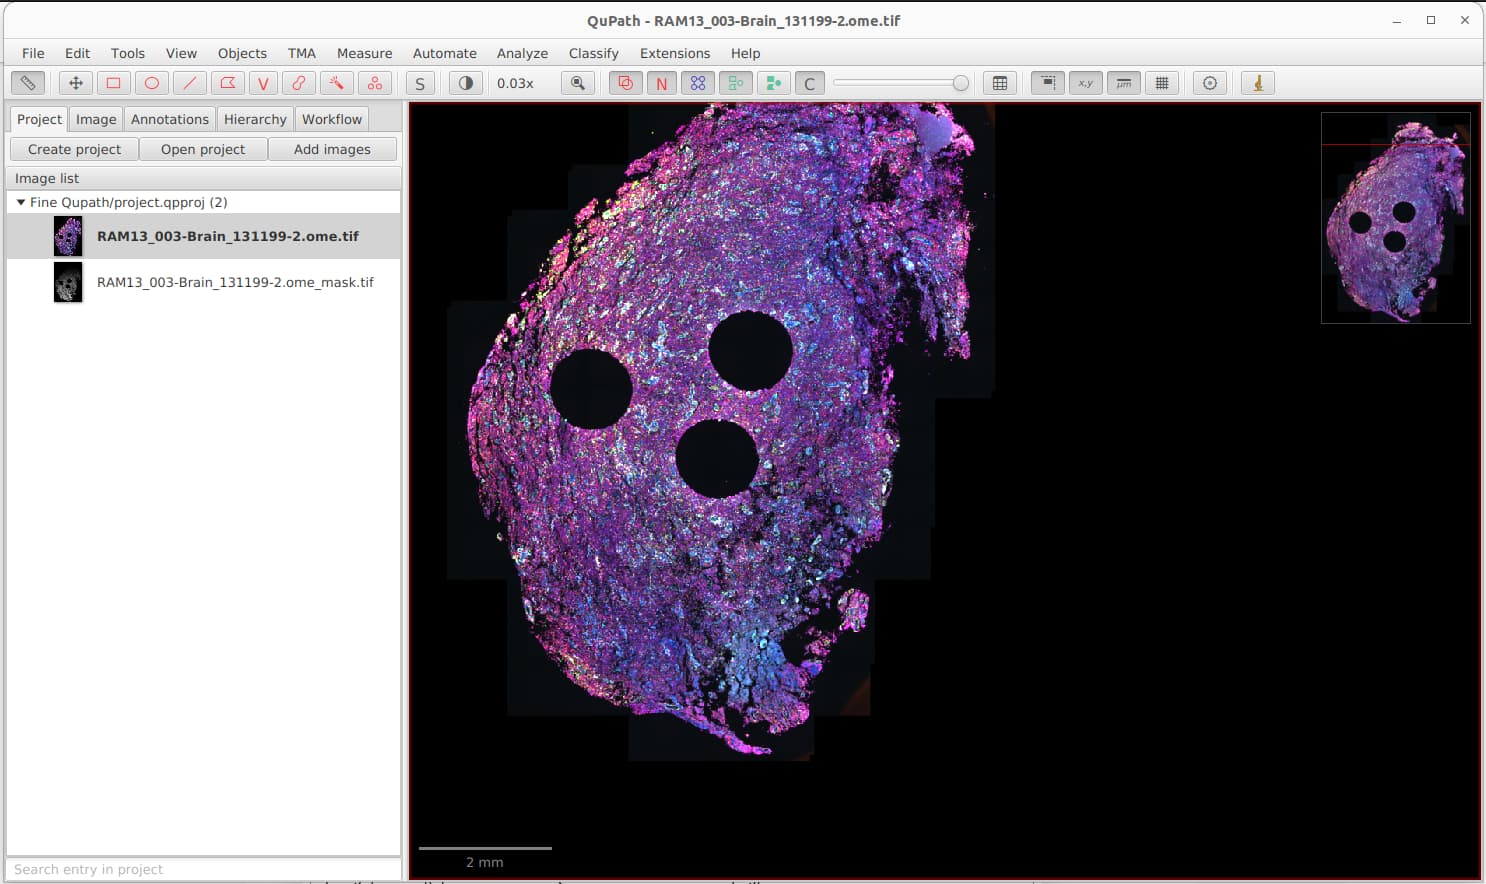Select the Ellipse annotation tool

(x=151, y=83)
